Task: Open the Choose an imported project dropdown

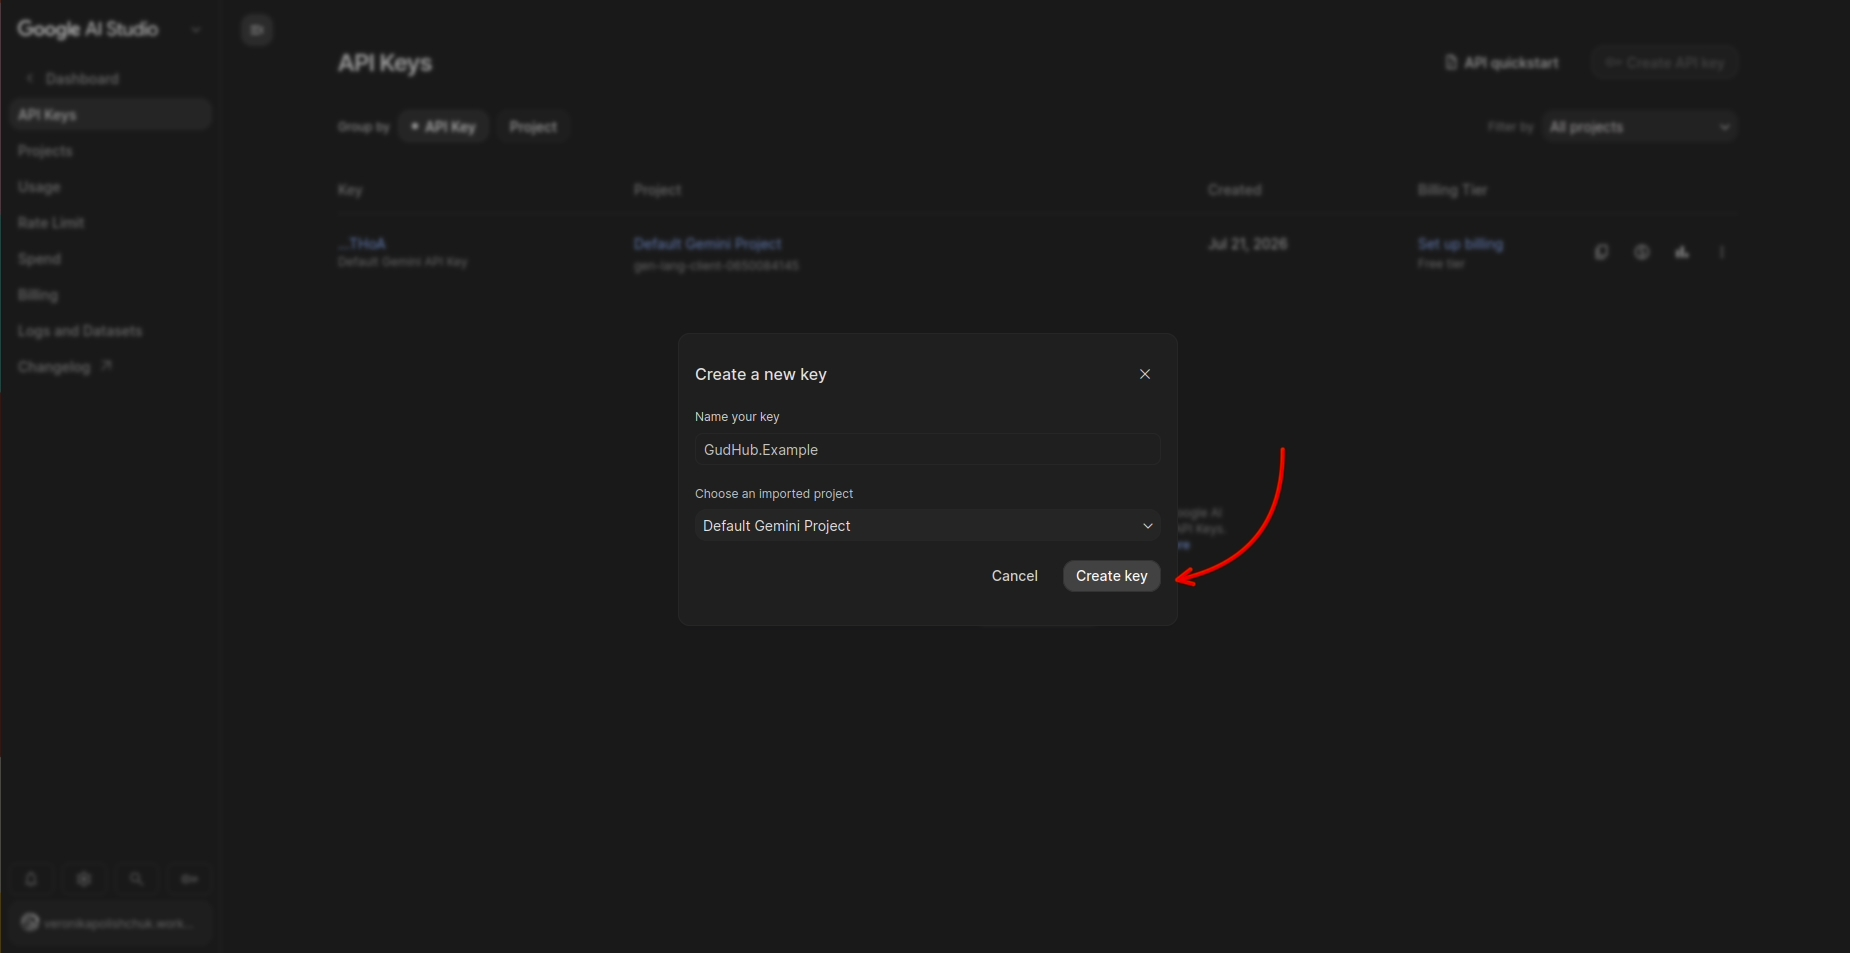Action: tap(927, 526)
